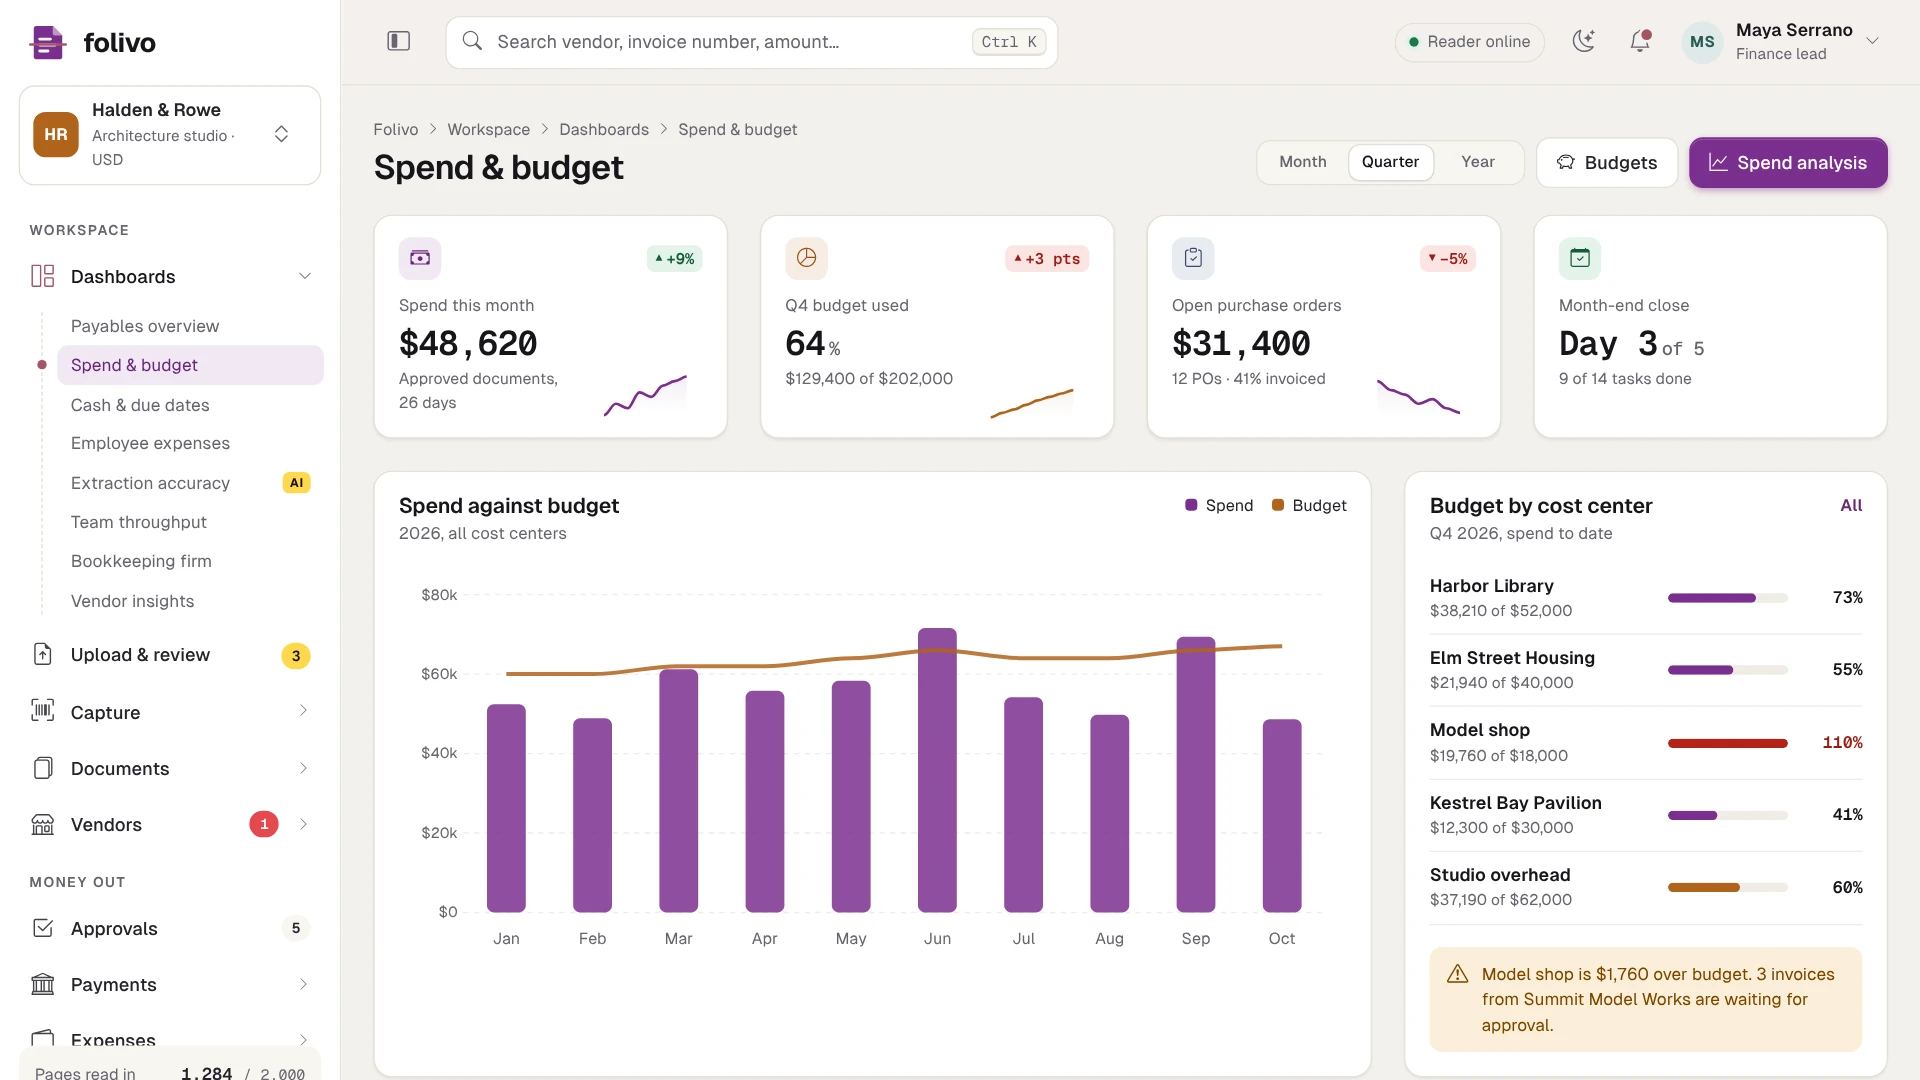Click the warning triangle in Model shop alert
This screenshot has height=1080, width=1920.
point(1458,974)
